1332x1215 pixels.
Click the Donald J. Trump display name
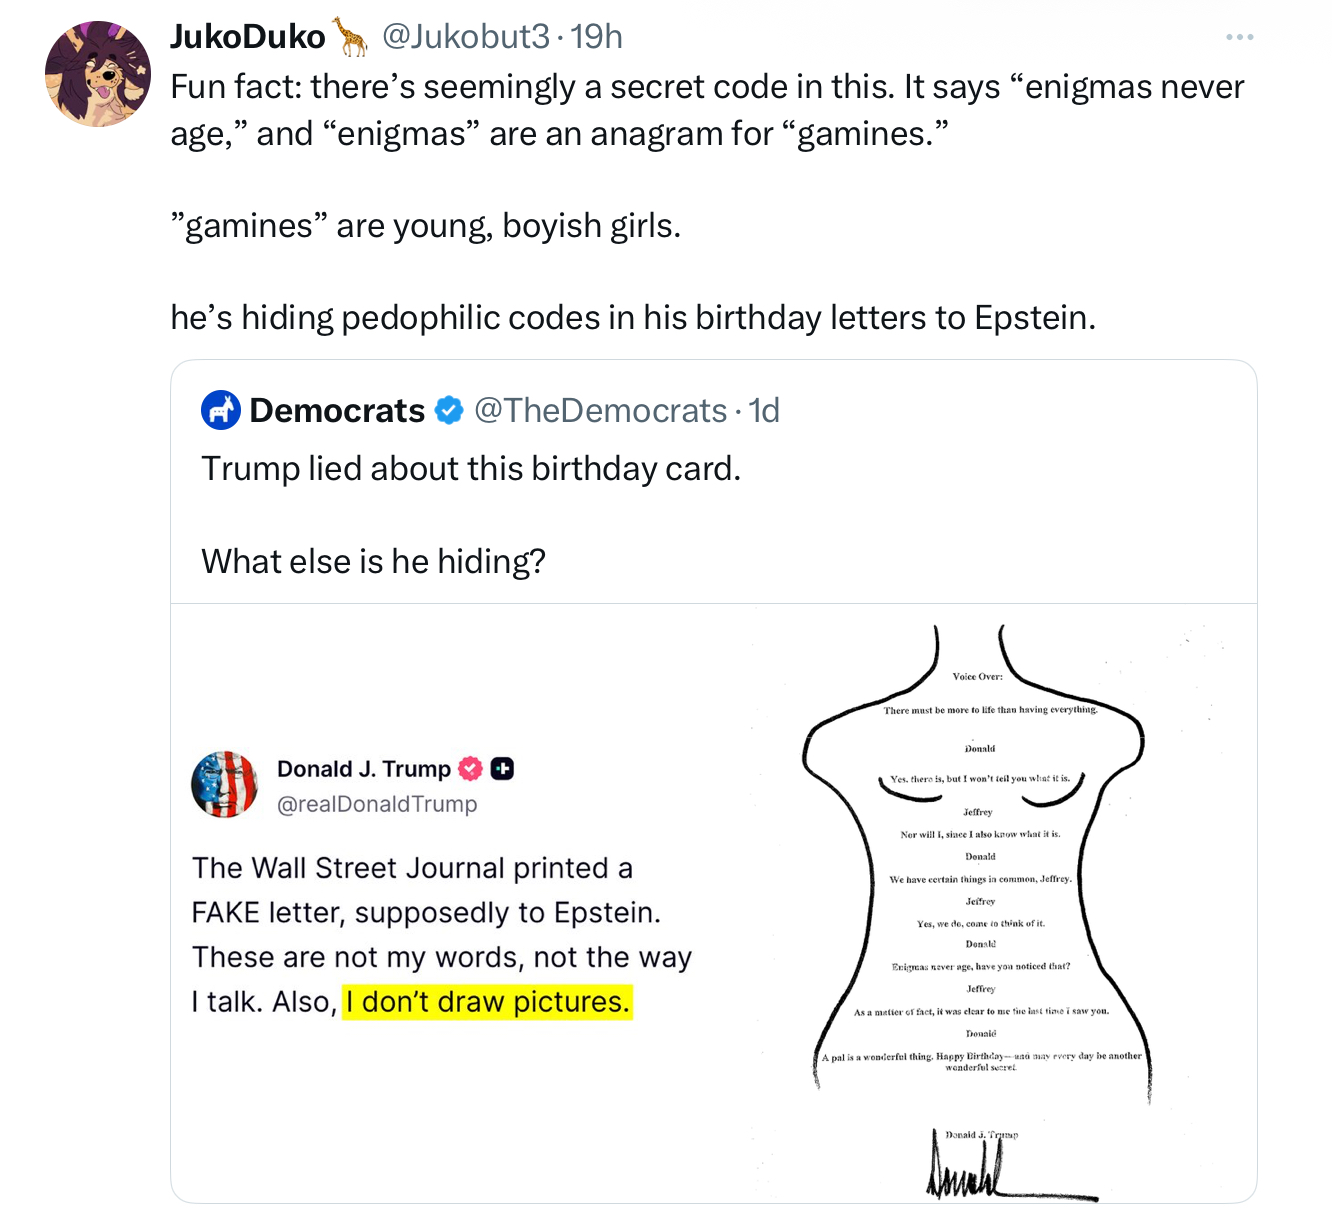click(x=363, y=768)
